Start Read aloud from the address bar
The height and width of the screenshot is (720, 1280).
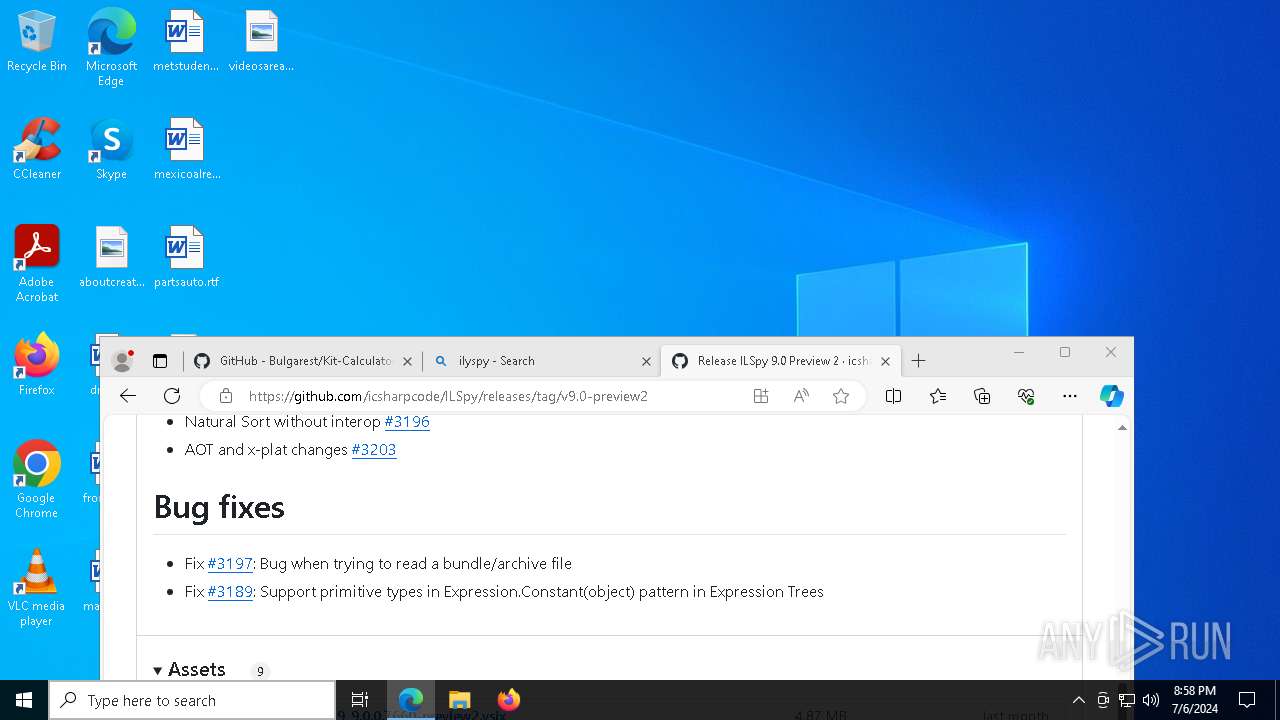point(801,396)
